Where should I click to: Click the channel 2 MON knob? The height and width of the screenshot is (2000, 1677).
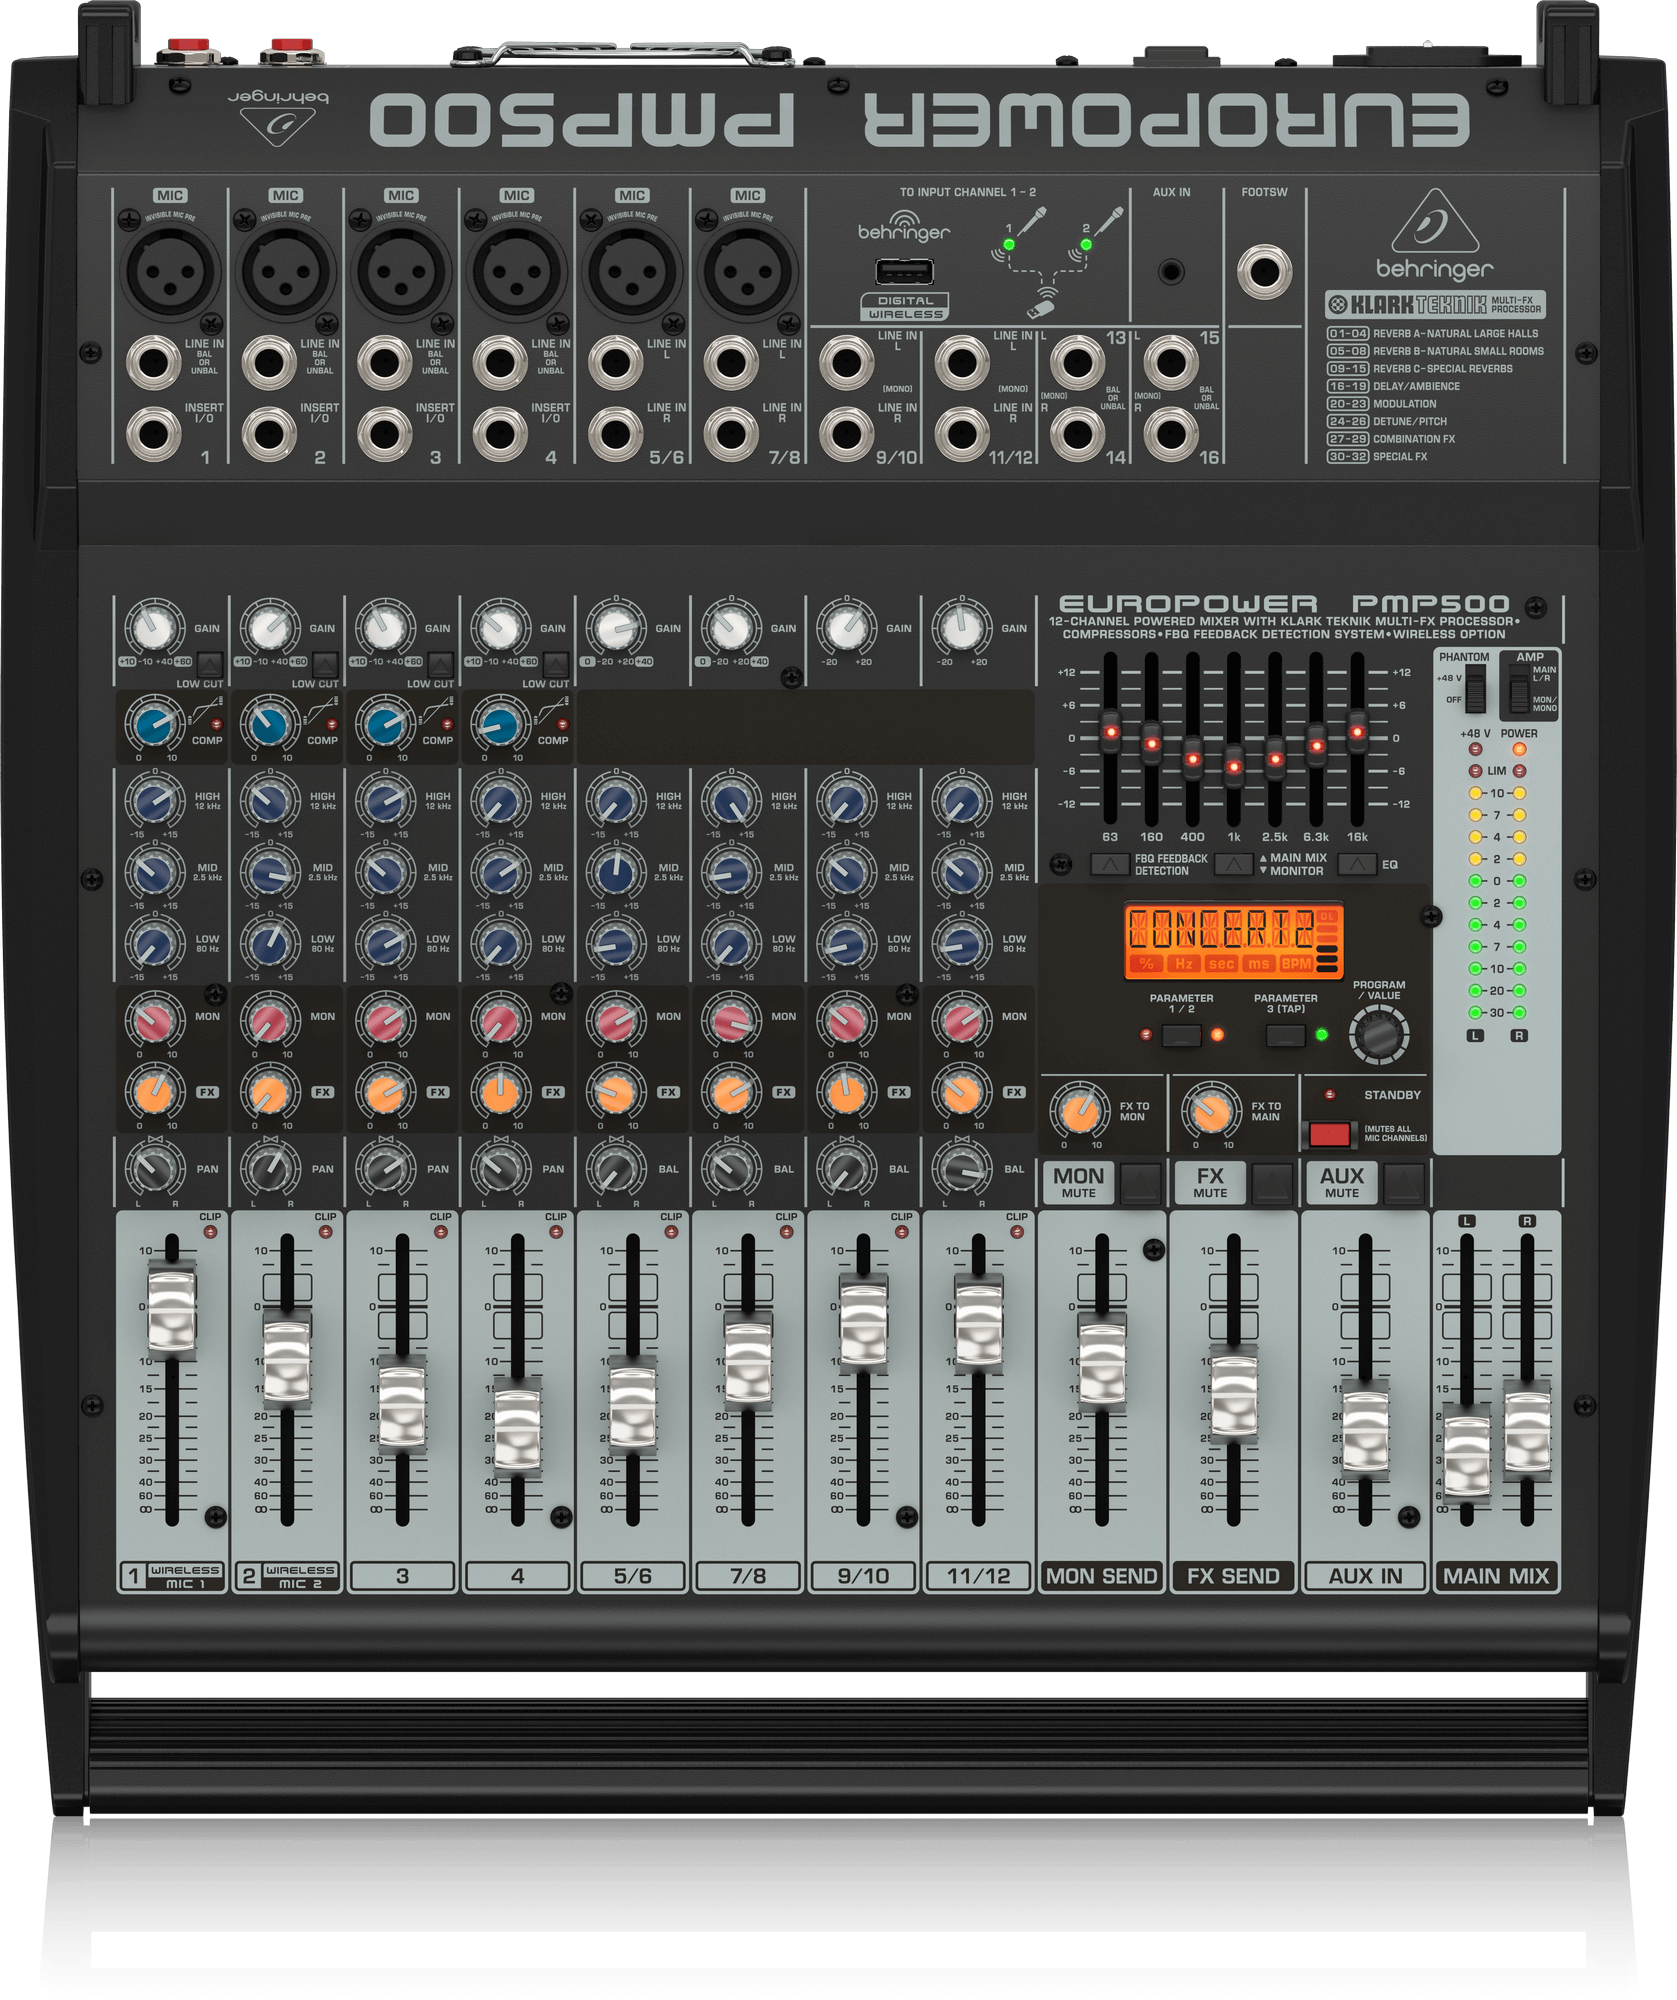click(270, 1020)
